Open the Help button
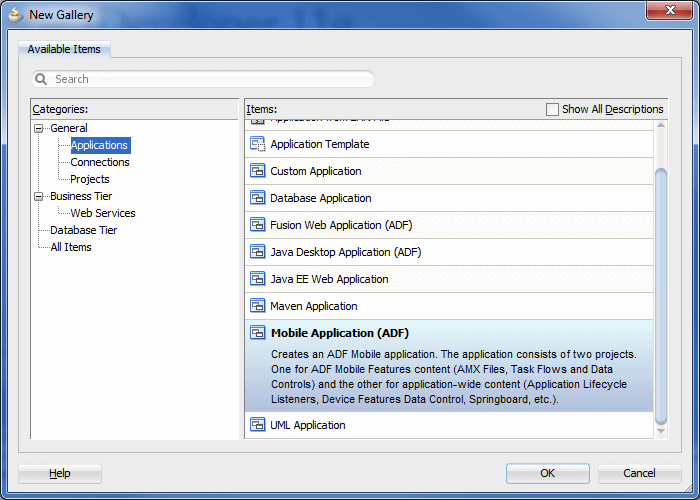The image size is (700, 500). tap(60, 473)
